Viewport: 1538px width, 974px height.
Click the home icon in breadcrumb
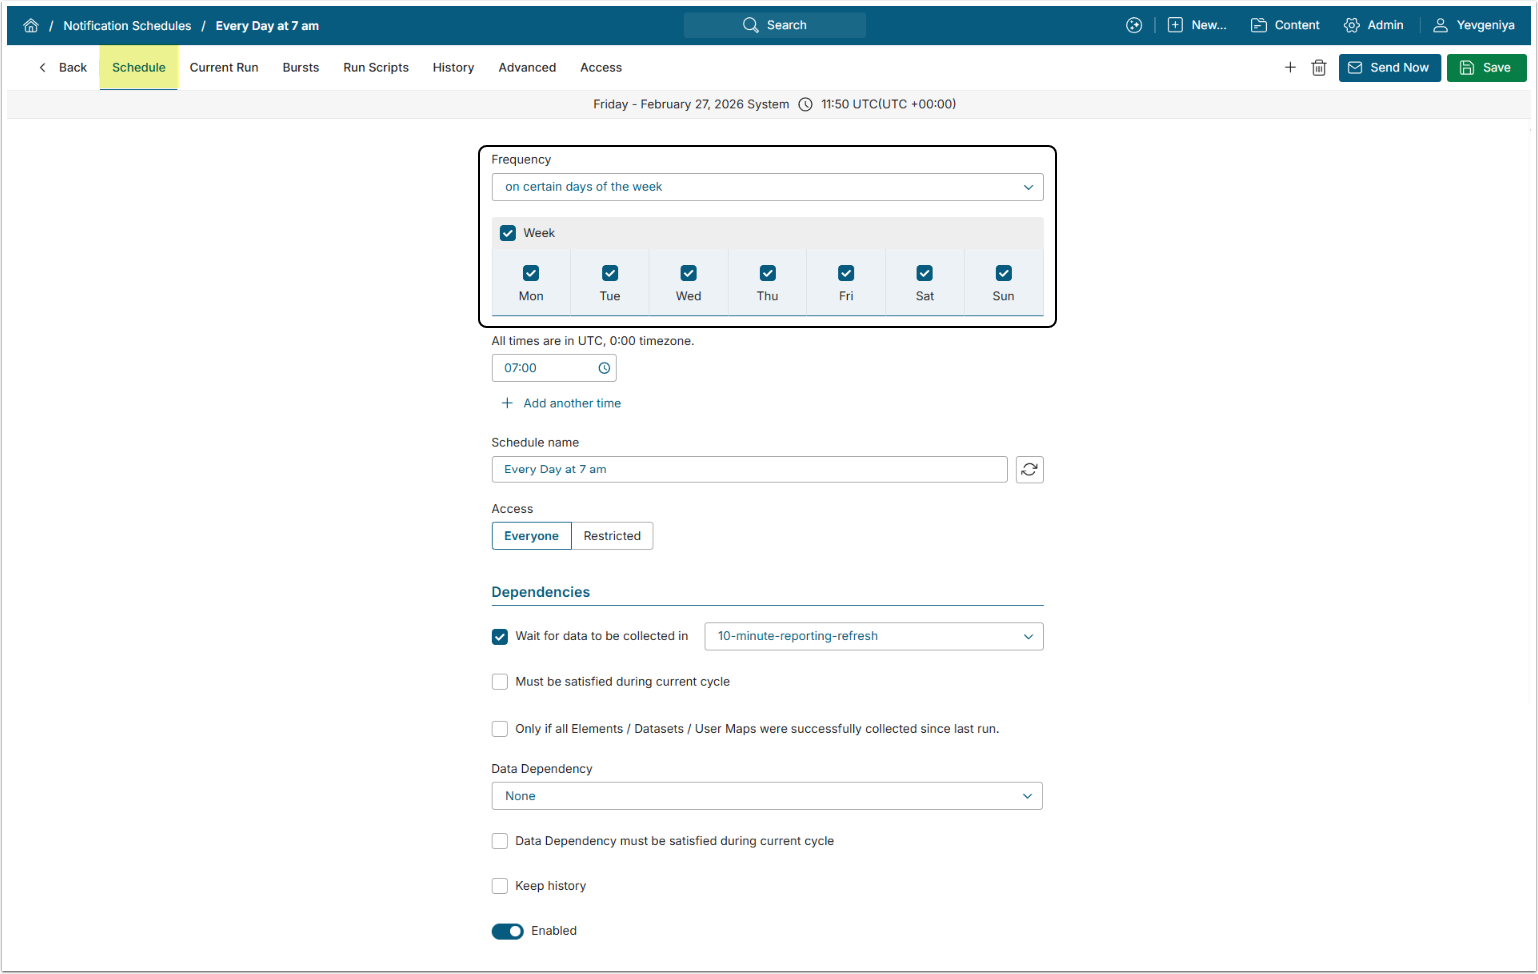[31, 26]
